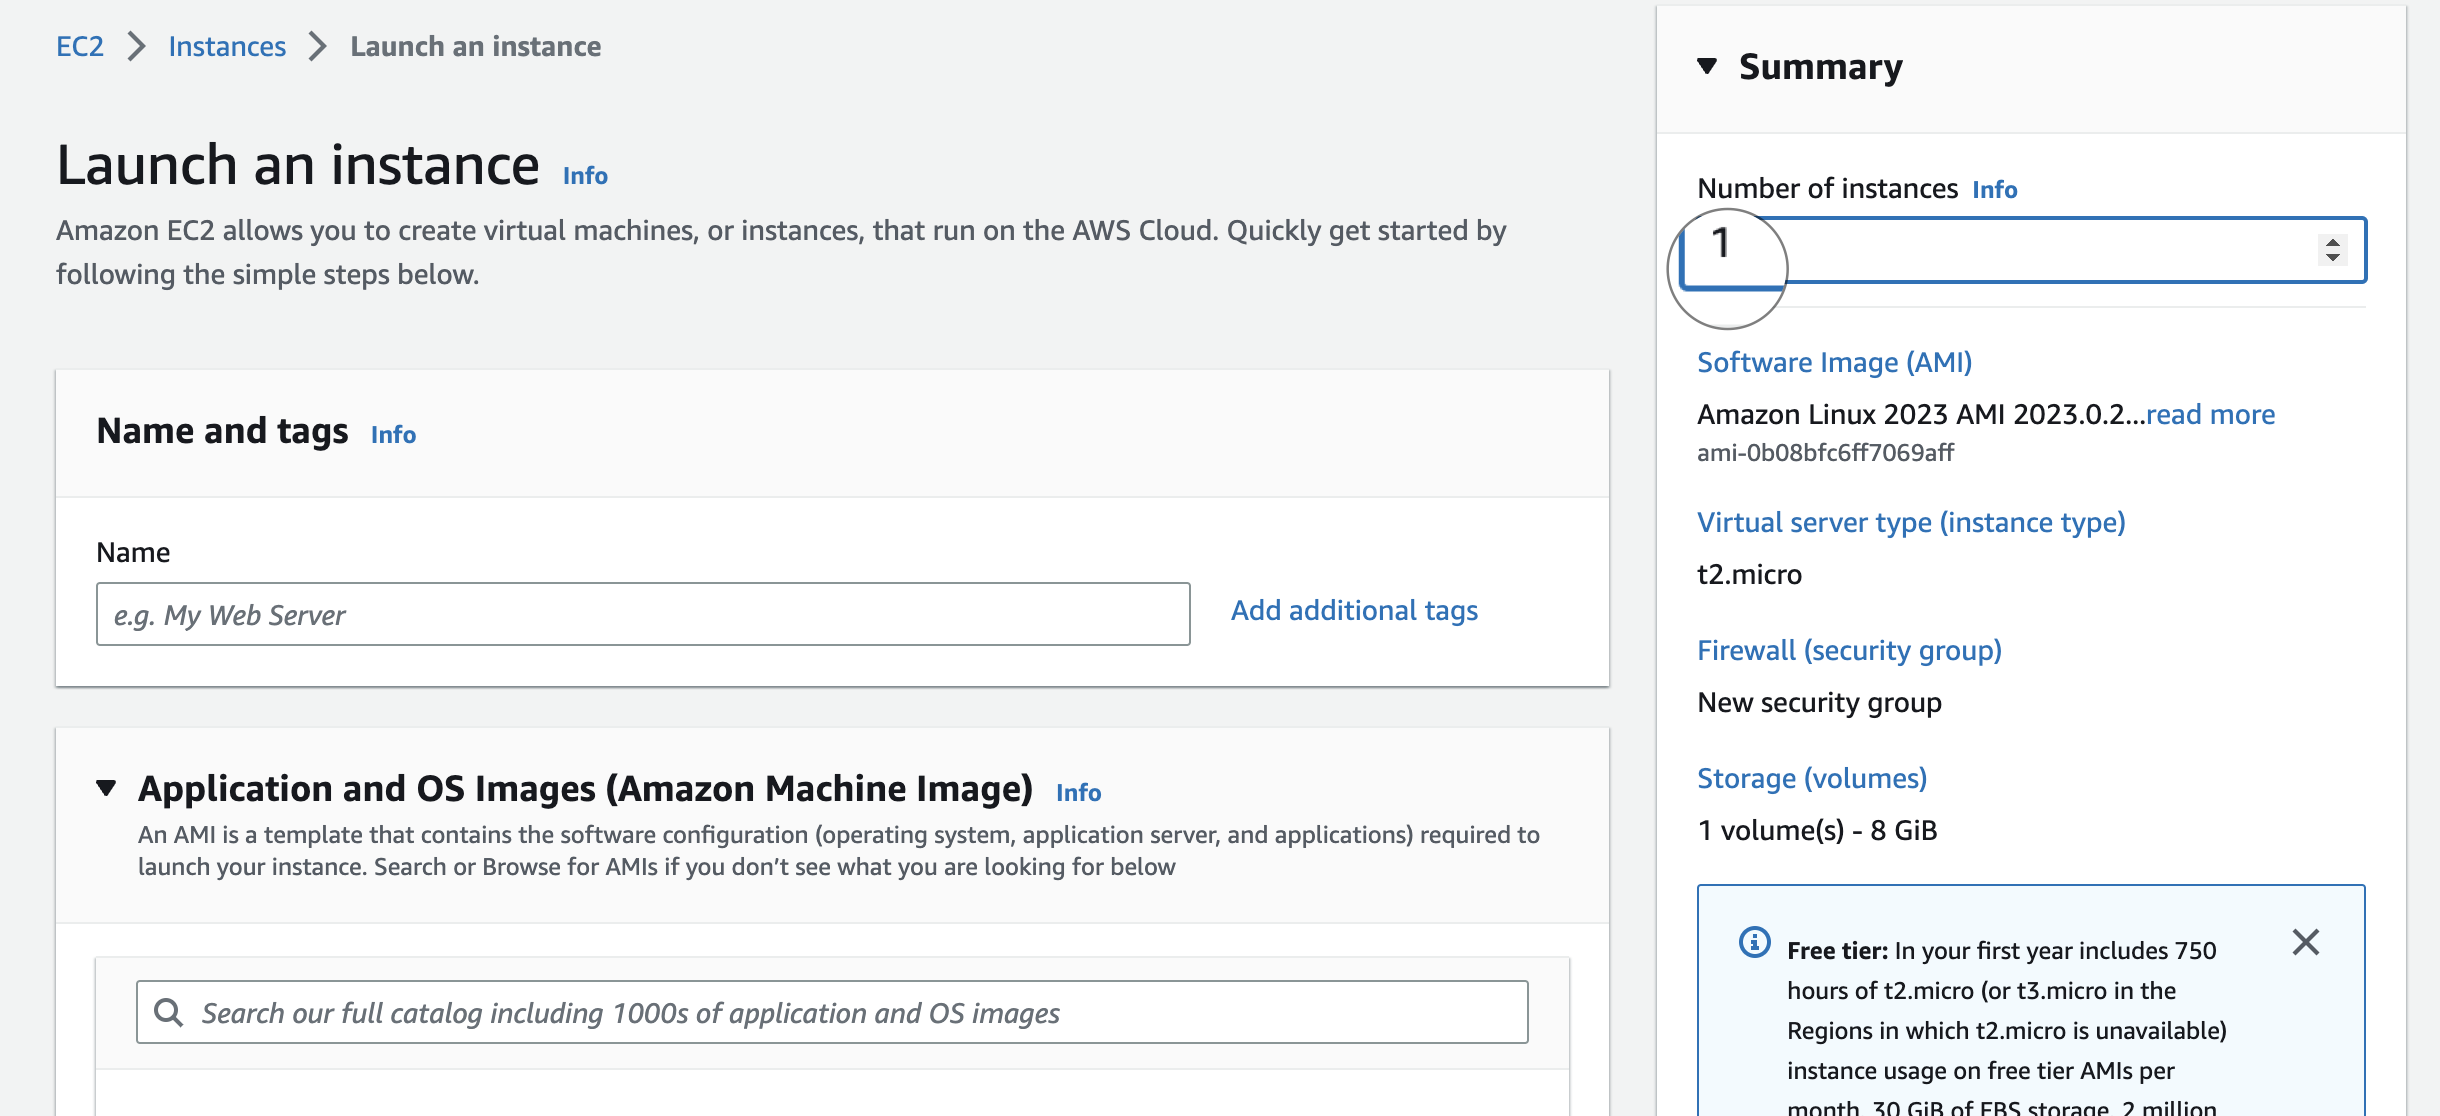Collapse the Summary panel
Image resolution: width=2440 pixels, height=1116 pixels.
click(x=1705, y=68)
